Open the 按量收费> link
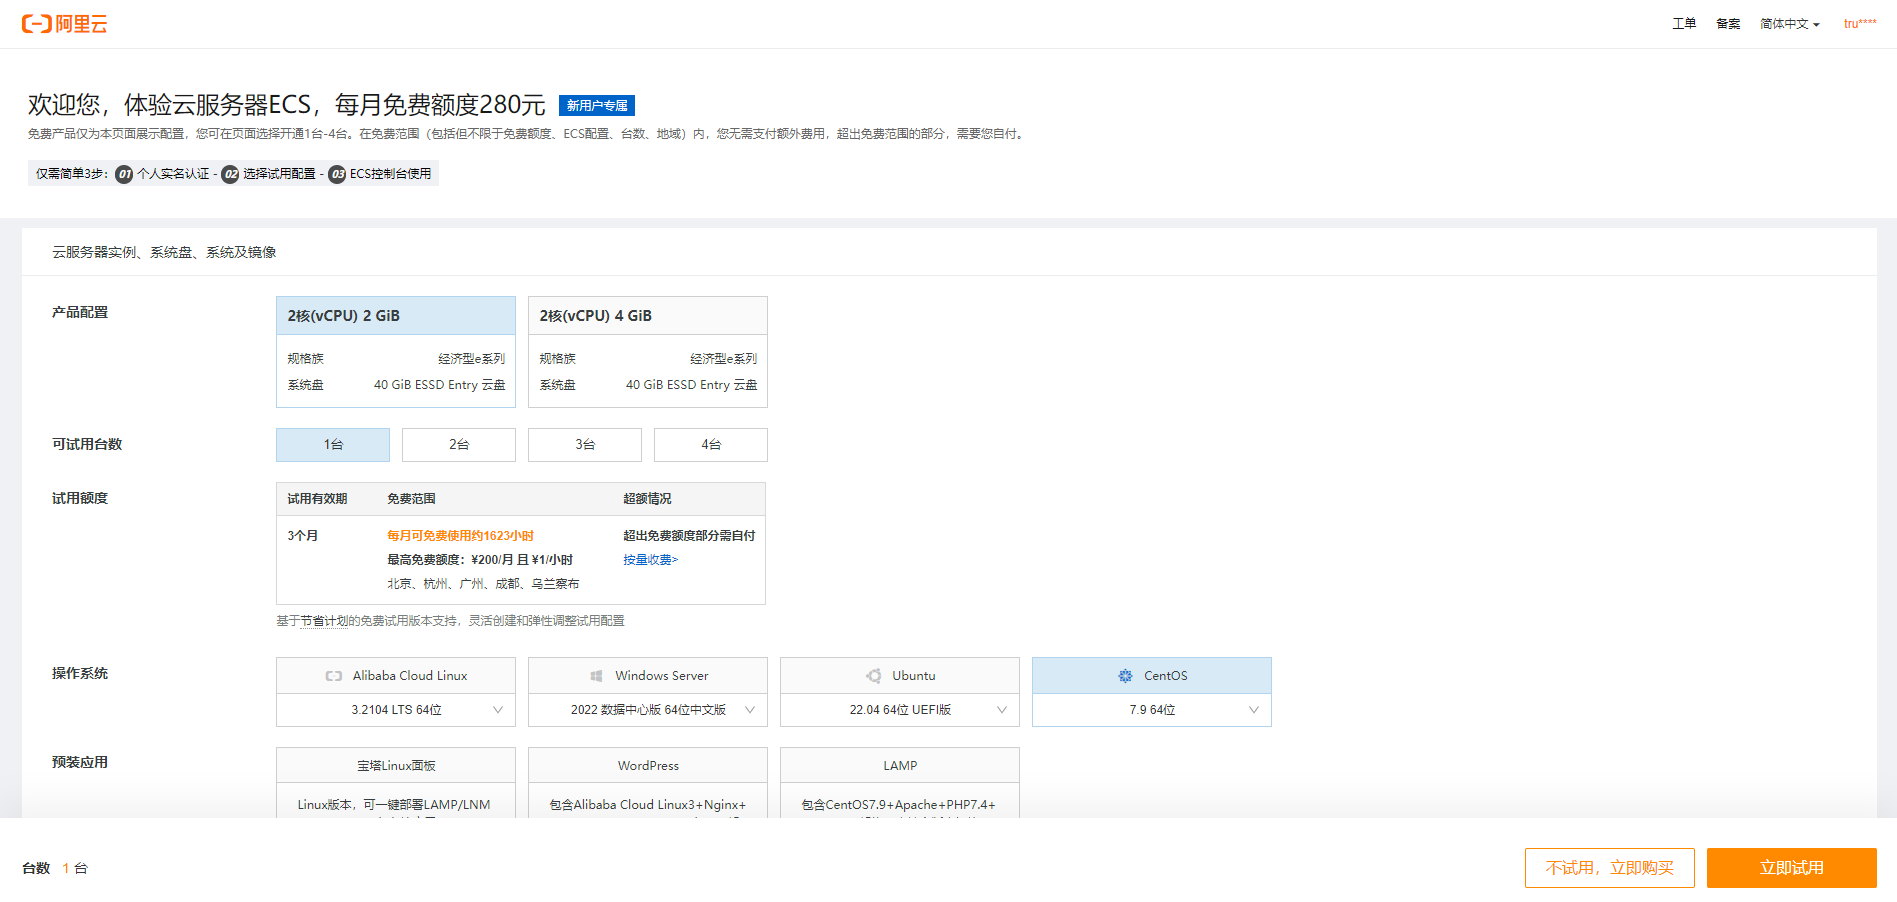Viewport: 1897px width, 902px height. 650,560
